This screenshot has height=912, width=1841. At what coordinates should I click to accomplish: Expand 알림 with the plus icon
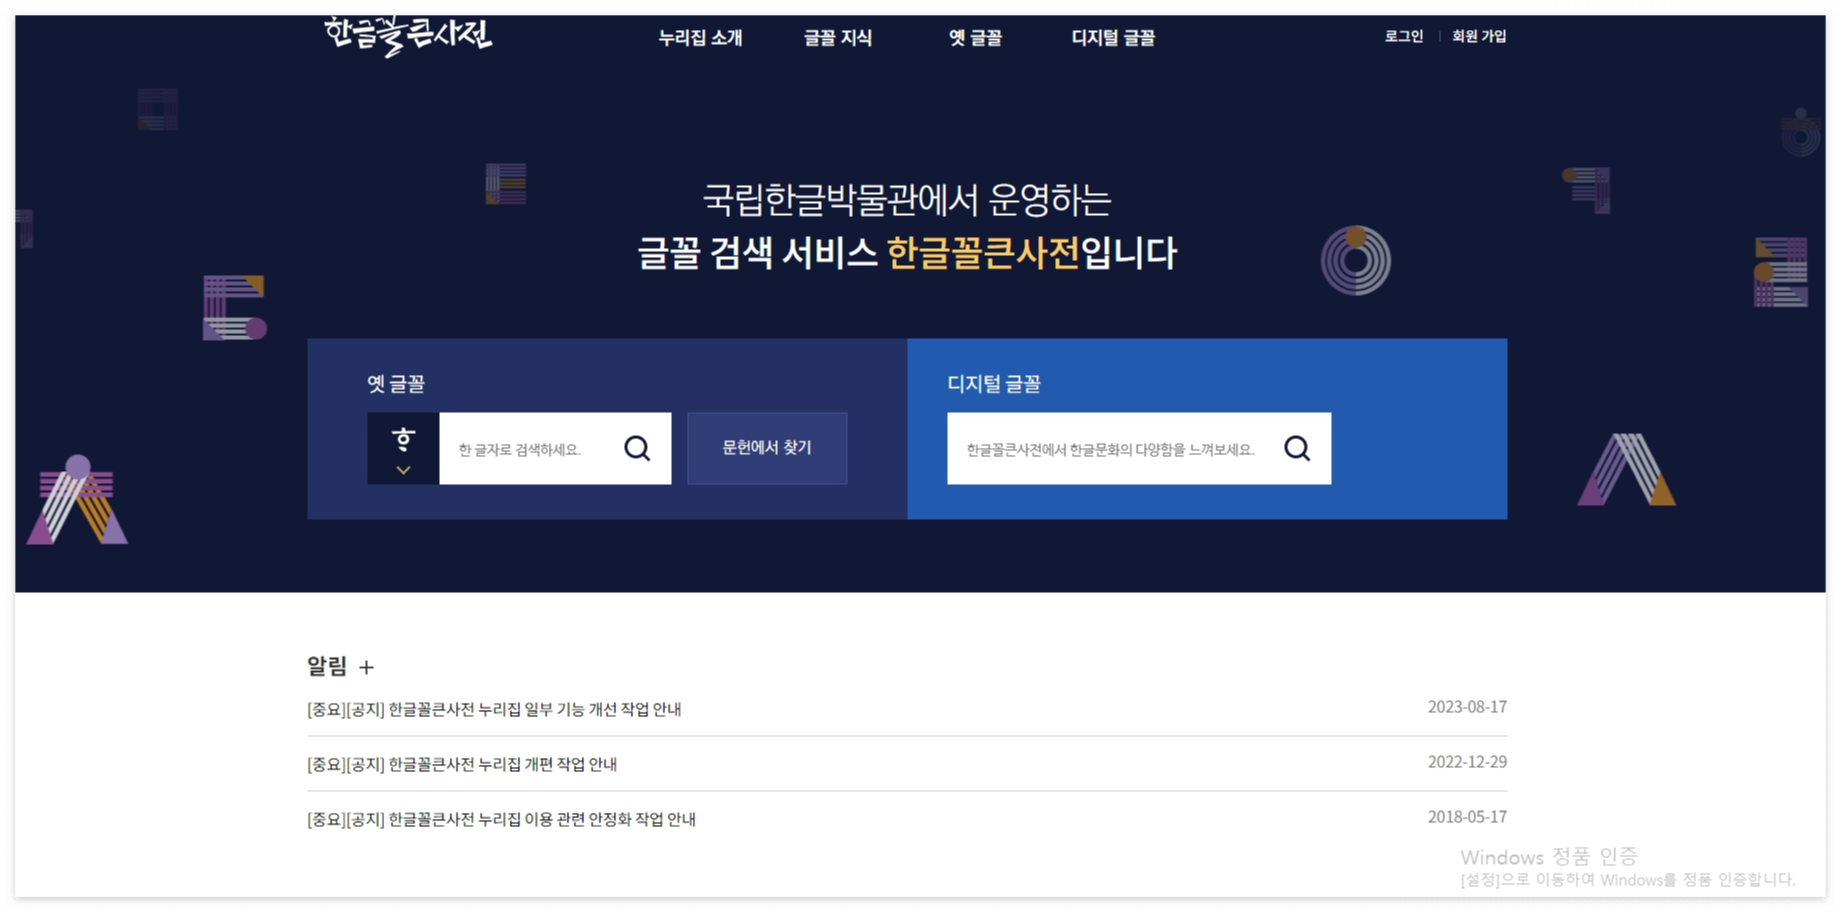[366, 667]
